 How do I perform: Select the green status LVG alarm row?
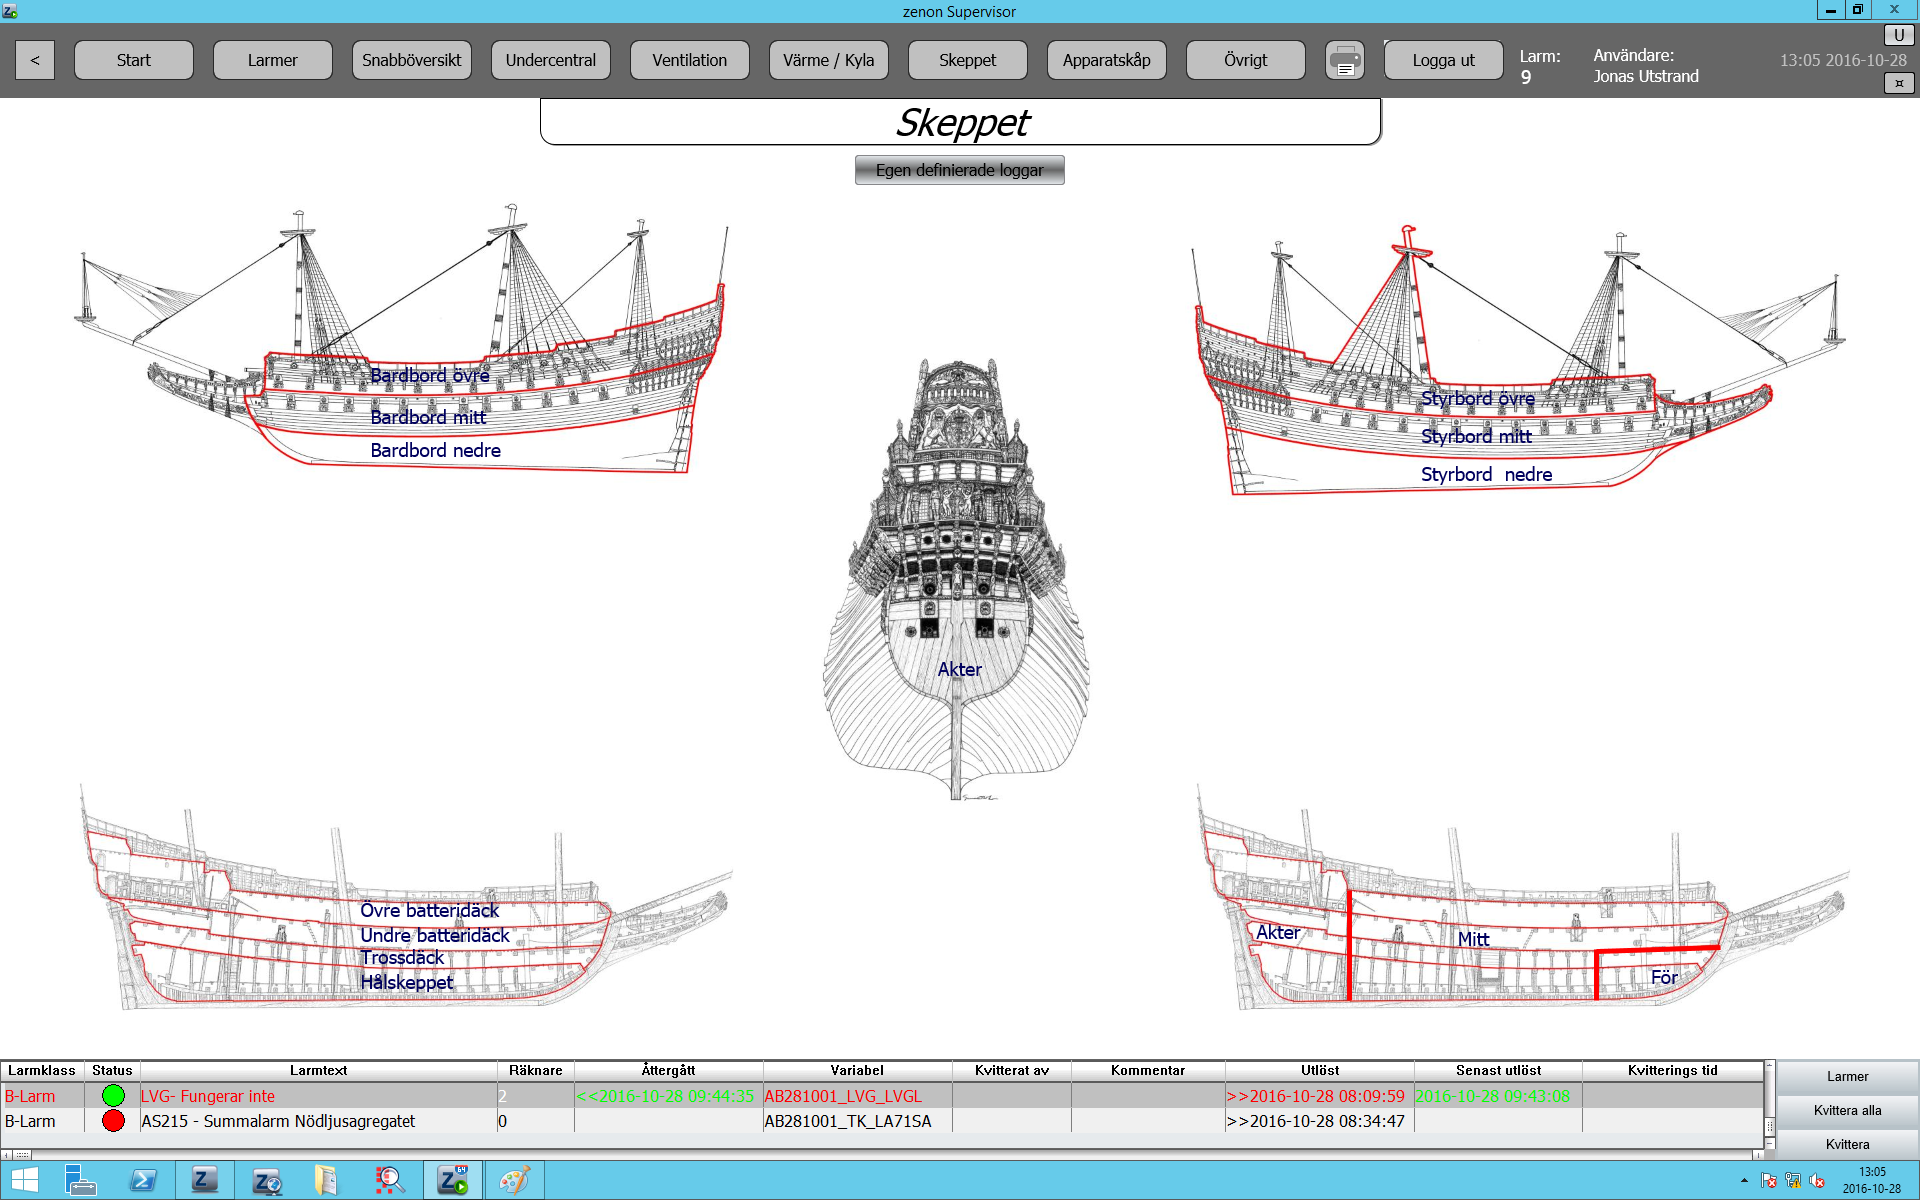pyautogui.click(x=318, y=1096)
